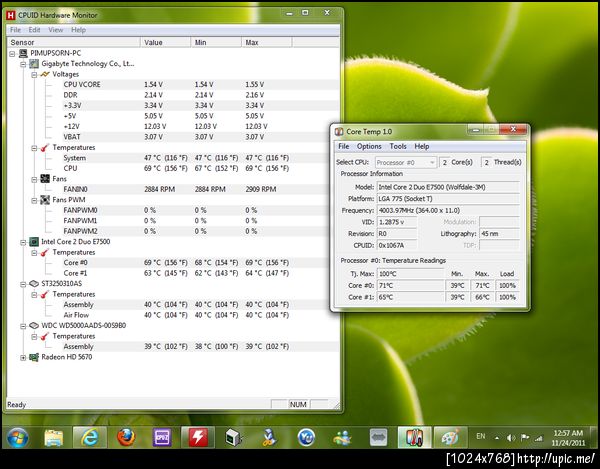This screenshot has width=600, height=469.
Task: Open Windows Explorer folder on taskbar
Action: point(54,437)
